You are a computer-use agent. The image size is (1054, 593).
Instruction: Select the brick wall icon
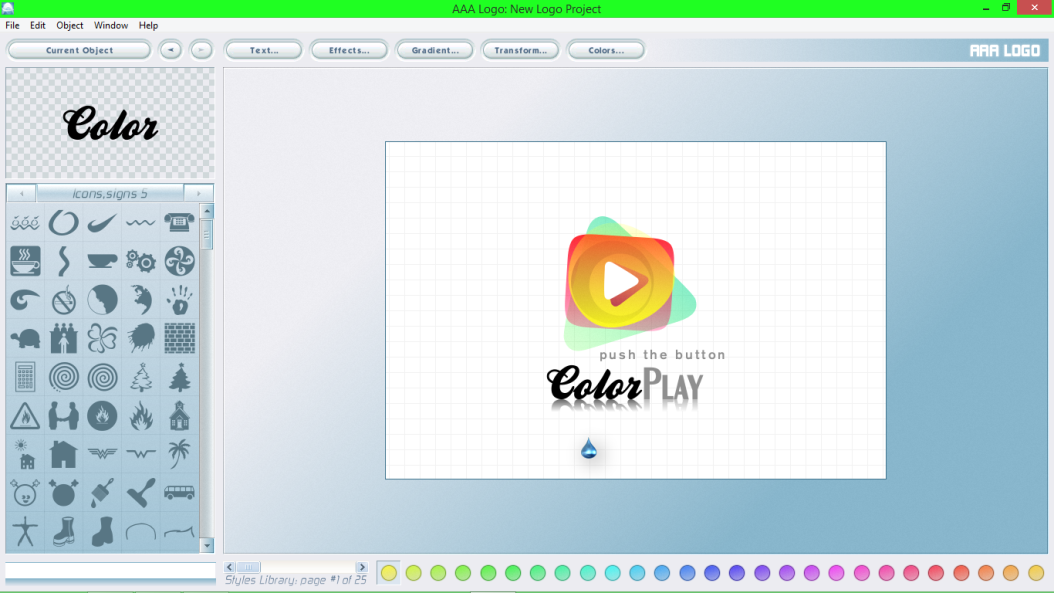(179, 338)
